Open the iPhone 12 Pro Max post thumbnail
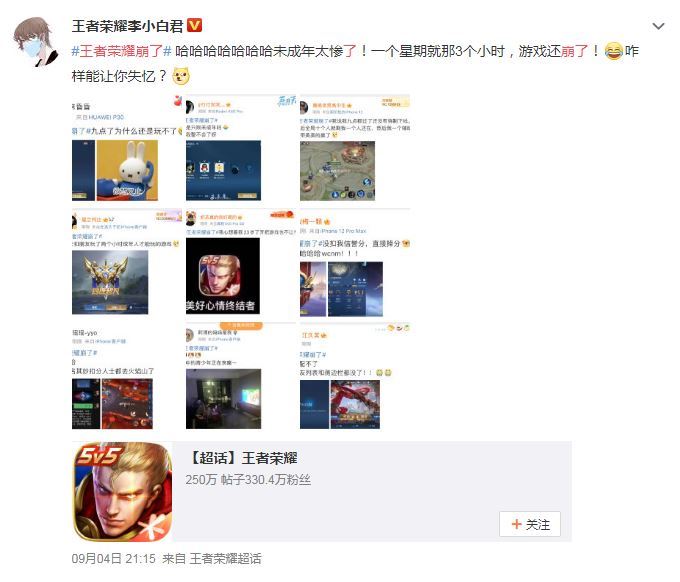Viewport: 680px width, 582px height. click(x=355, y=262)
